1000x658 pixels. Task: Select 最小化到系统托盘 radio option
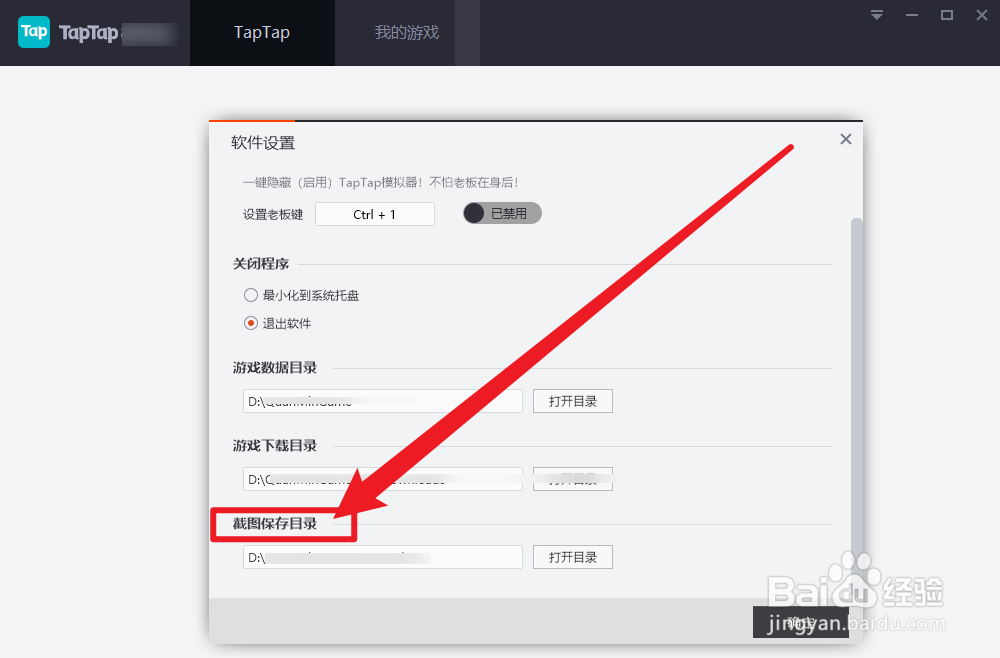click(251, 295)
